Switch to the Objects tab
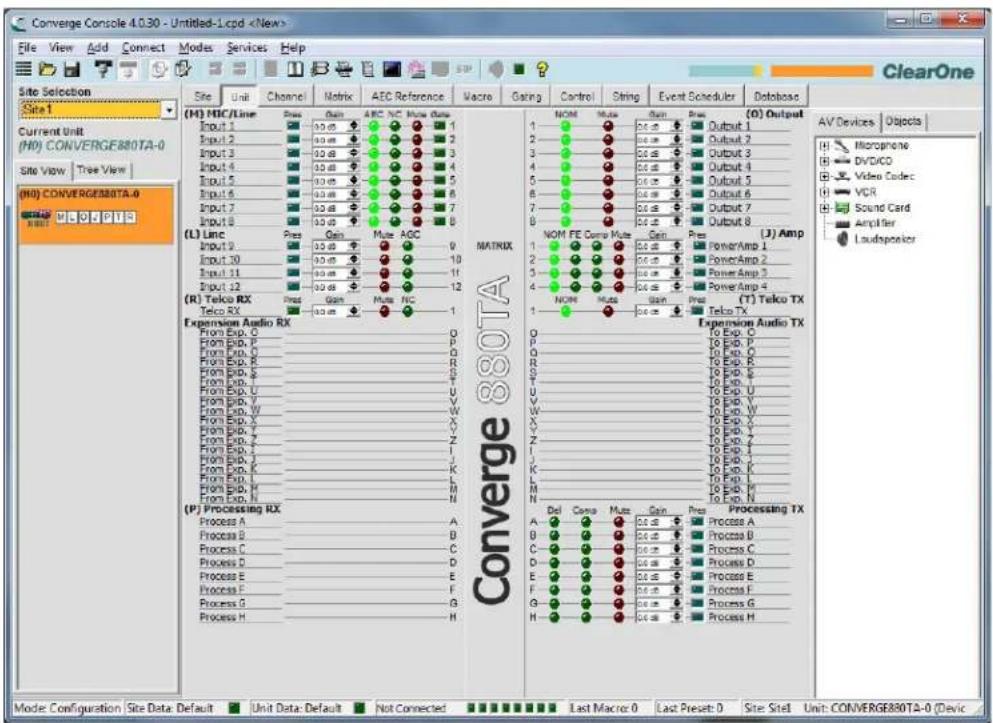The height and width of the screenshot is (723, 993). coord(904,121)
